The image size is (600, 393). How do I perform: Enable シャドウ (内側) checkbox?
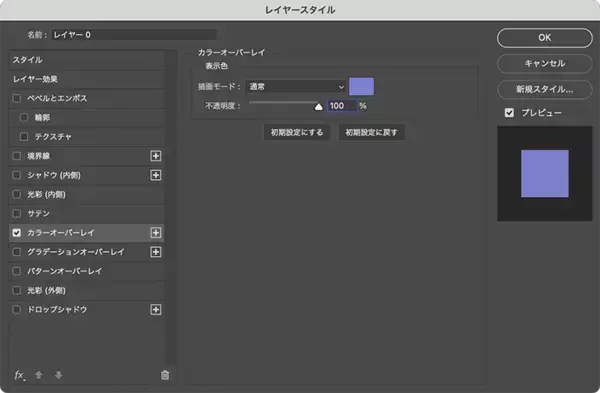(16, 175)
